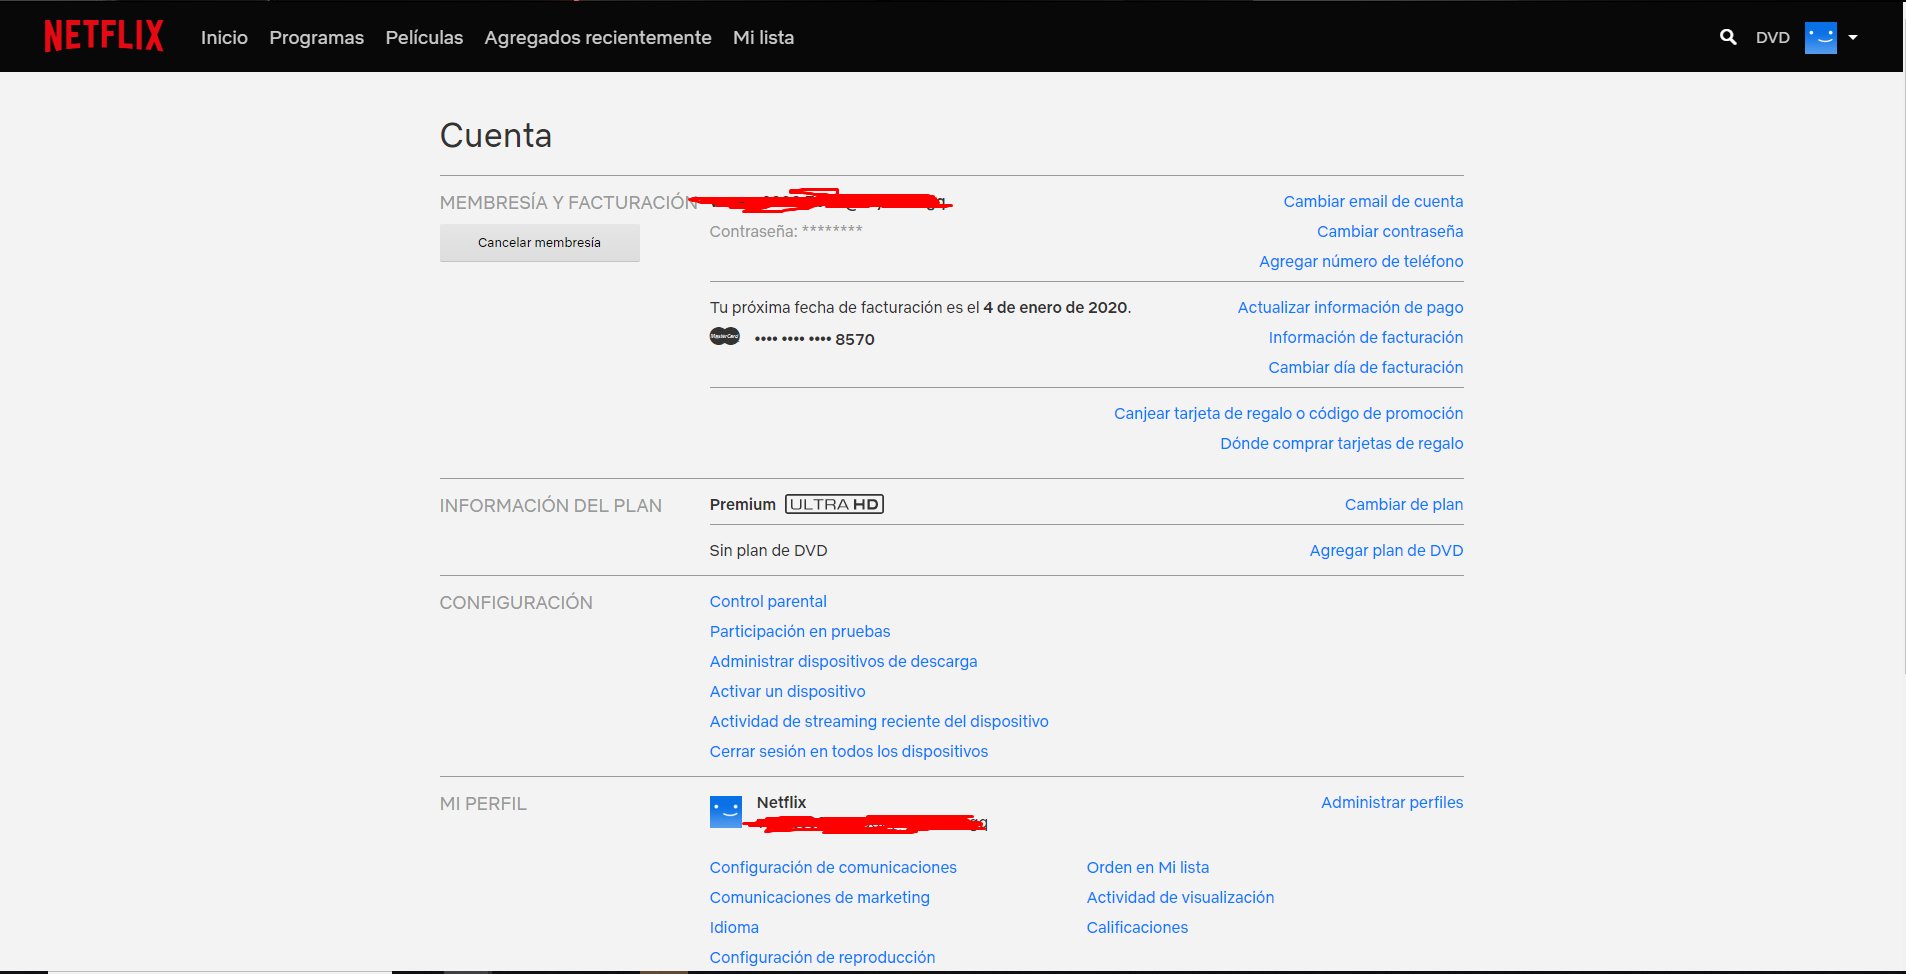This screenshot has width=1906, height=974.
Task: Click the Contraseña masked password text
Action: click(786, 231)
